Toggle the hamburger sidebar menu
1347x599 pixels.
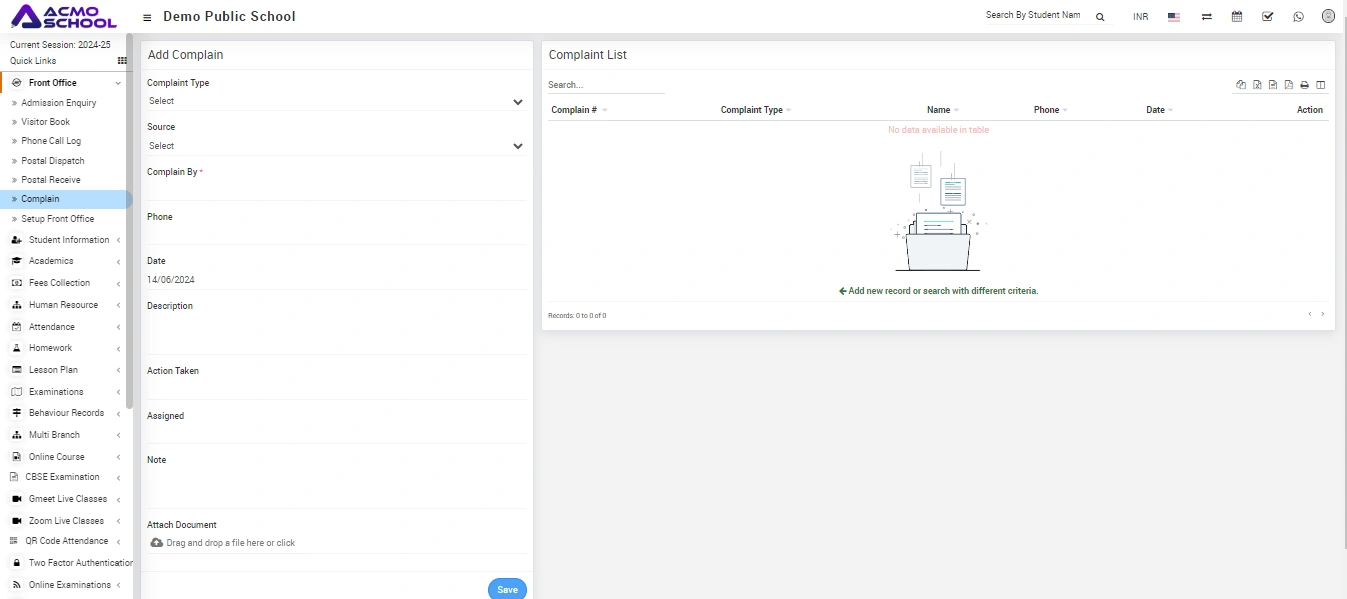click(147, 17)
